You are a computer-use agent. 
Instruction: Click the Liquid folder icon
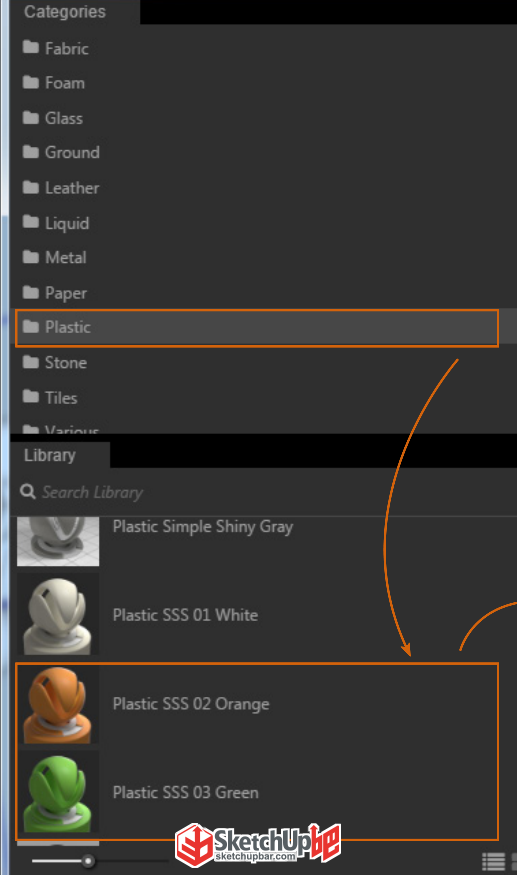click(x=31, y=222)
